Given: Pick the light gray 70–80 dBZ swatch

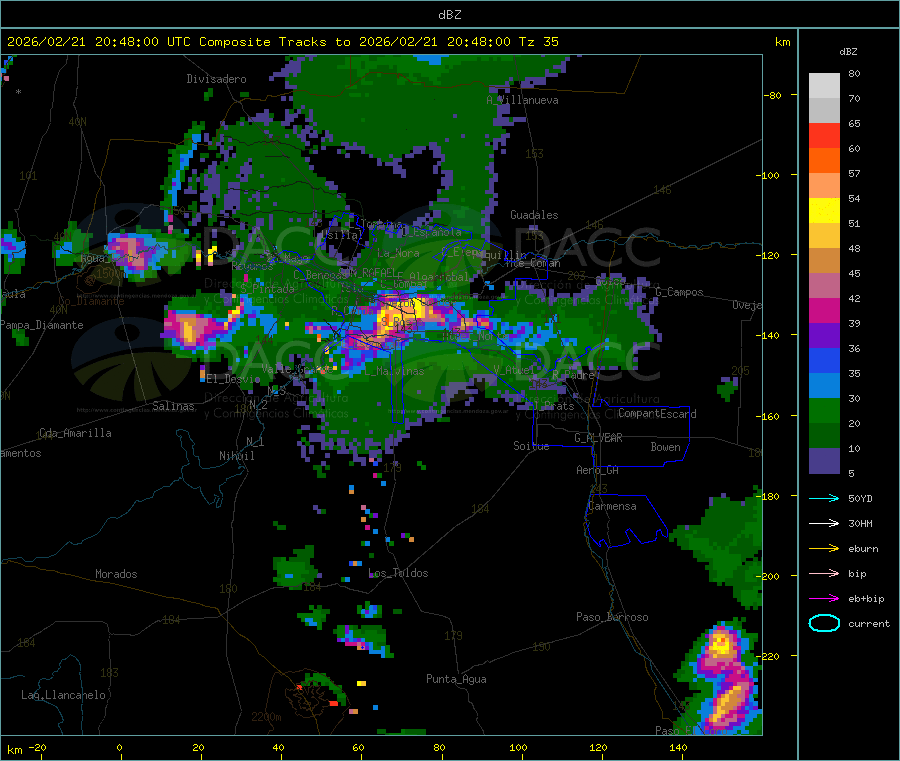Looking at the screenshot, I should (x=824, y=86).
